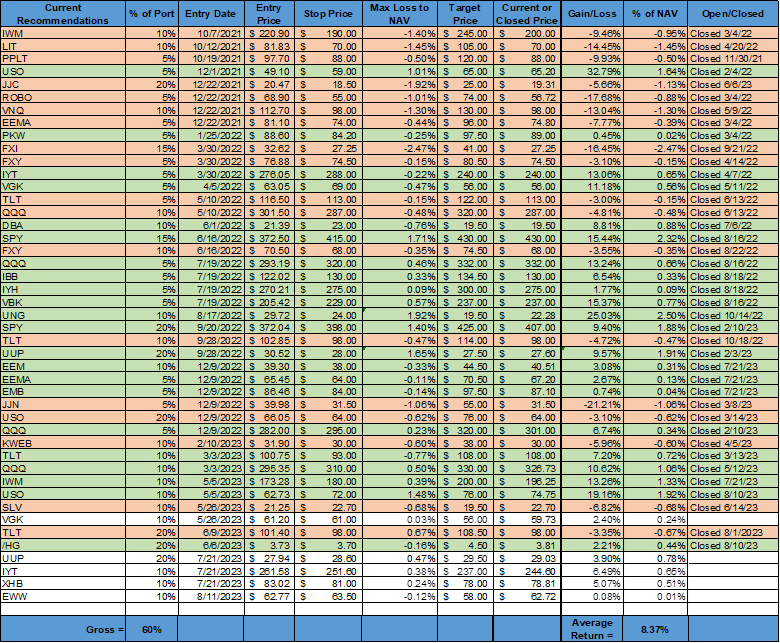The width and height of the screenshot is (780, 643).
Task: Select the '% of NAV' column header
Action: click(x=655, y=14)
